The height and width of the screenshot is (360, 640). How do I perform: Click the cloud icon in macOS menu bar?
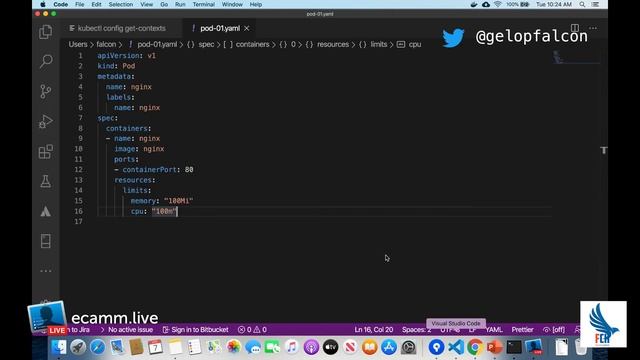pos(486,4)
